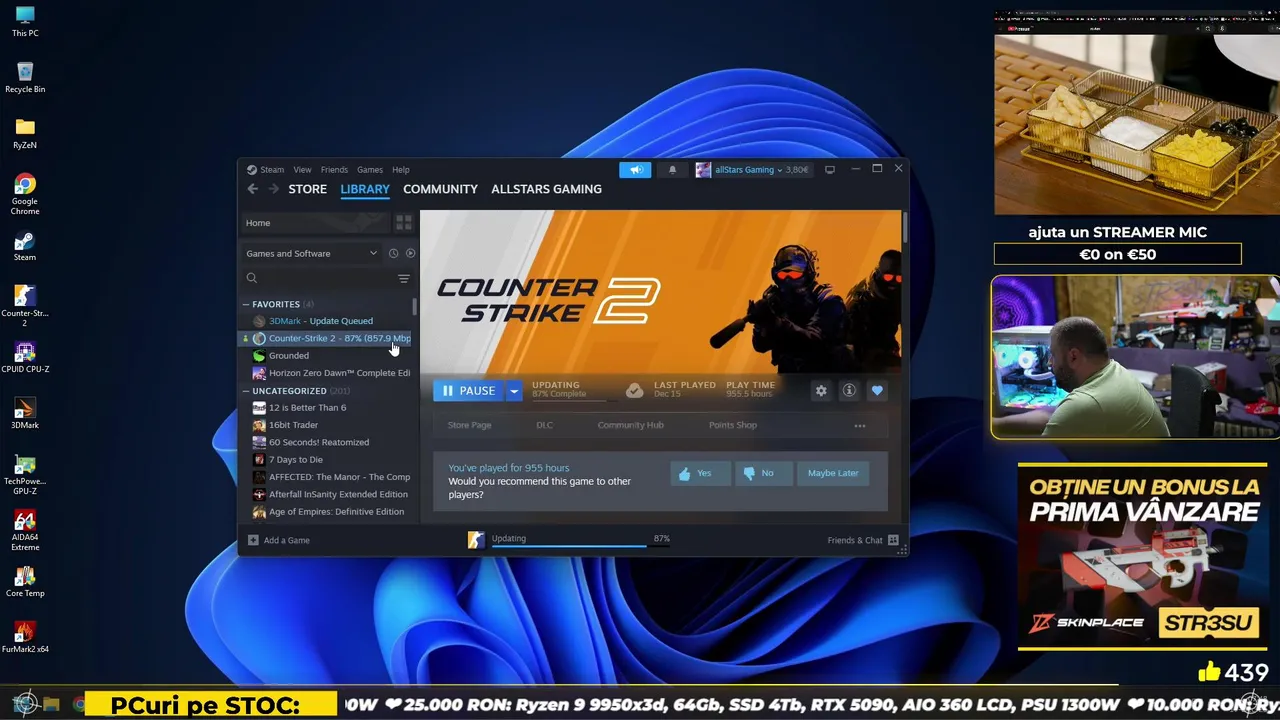Image resolution: width=1280 pixels, height=720 pixels.
Task: Select TechPowerUp GPU-Z desktop shortcut
Action: pos(25,473)
